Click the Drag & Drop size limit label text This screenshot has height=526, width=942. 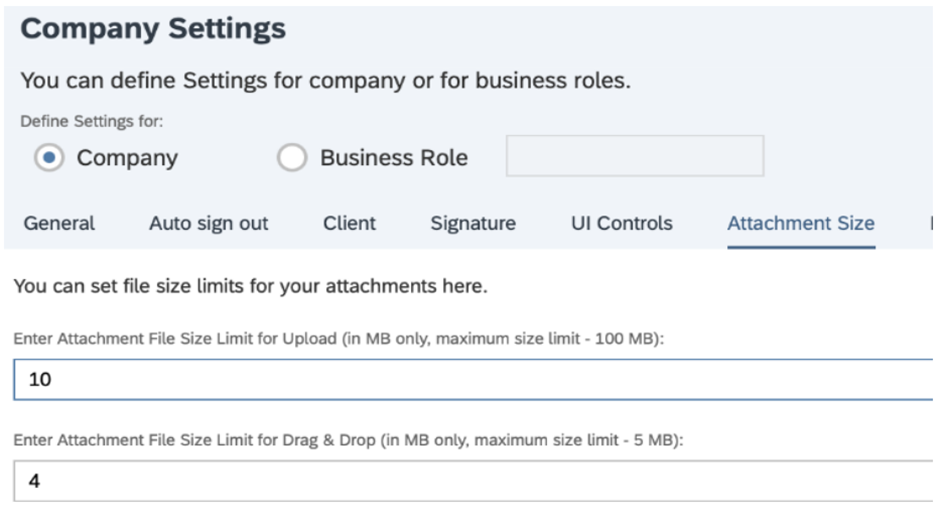click(347, 440)
